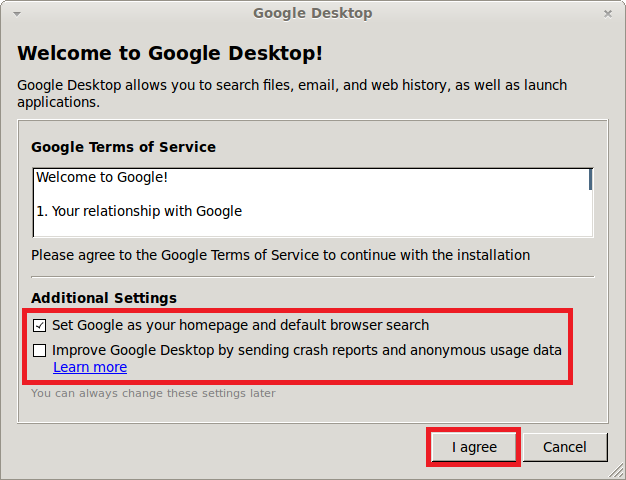Image resolution: width=626 pixels, height=480 pixels.
Task: Click the 'Welcome to Google Desktop!' title
Action: click(x=170, y=53)
